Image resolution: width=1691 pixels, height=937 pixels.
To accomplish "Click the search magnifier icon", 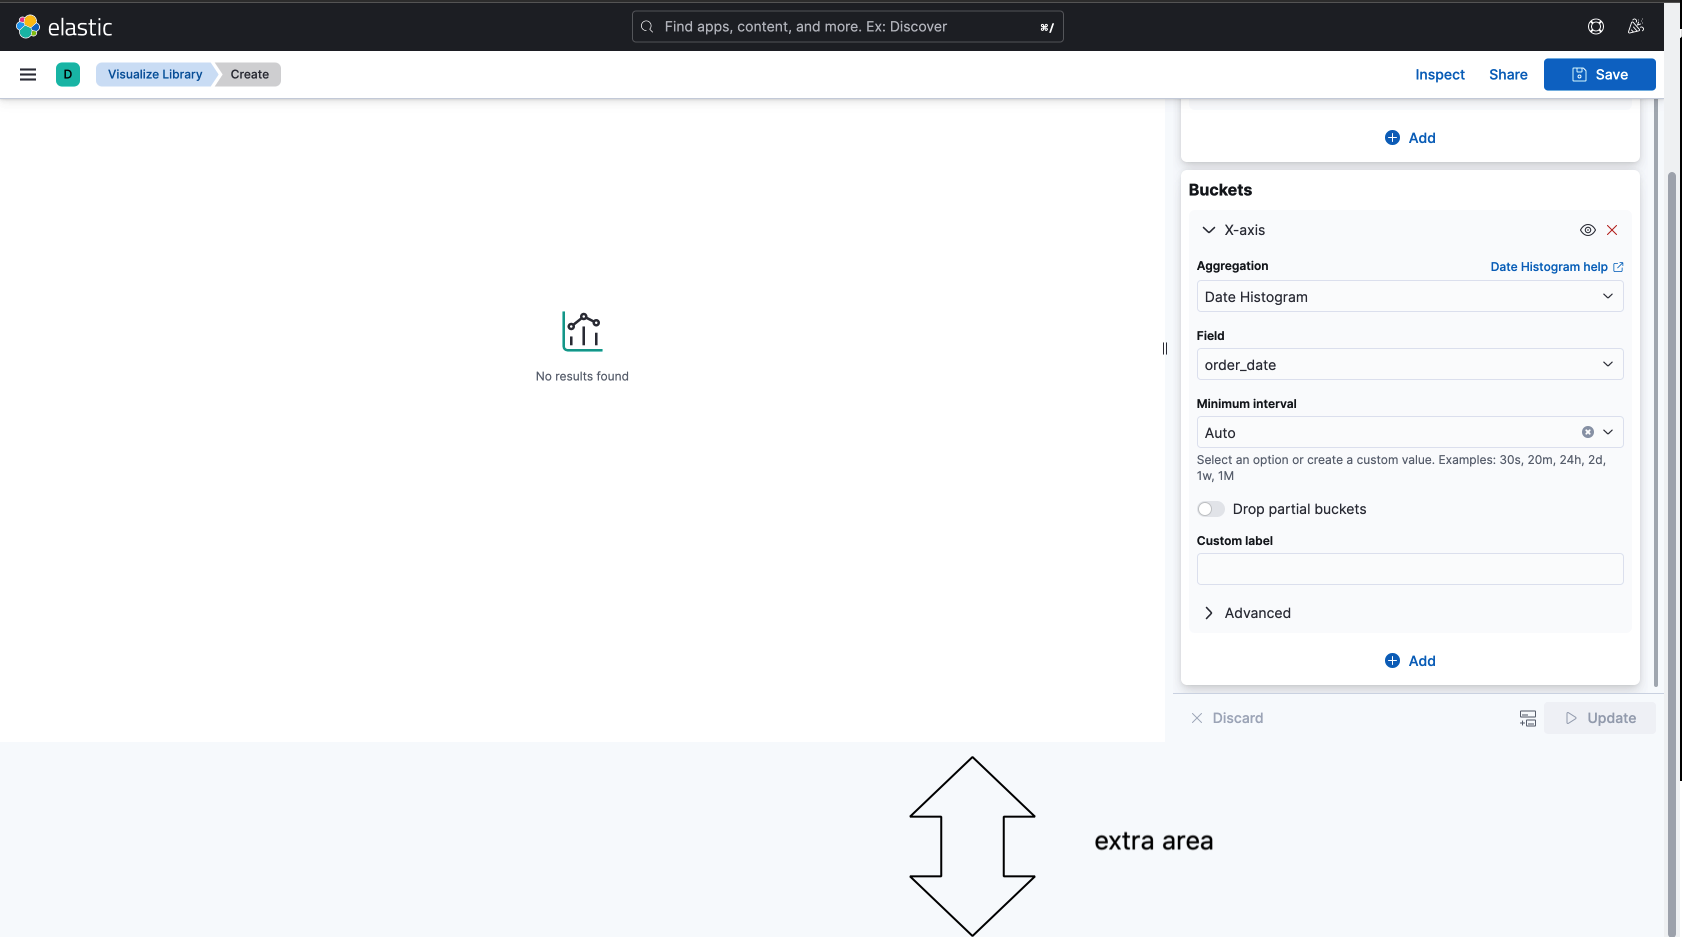I will (x=647, y=27).
